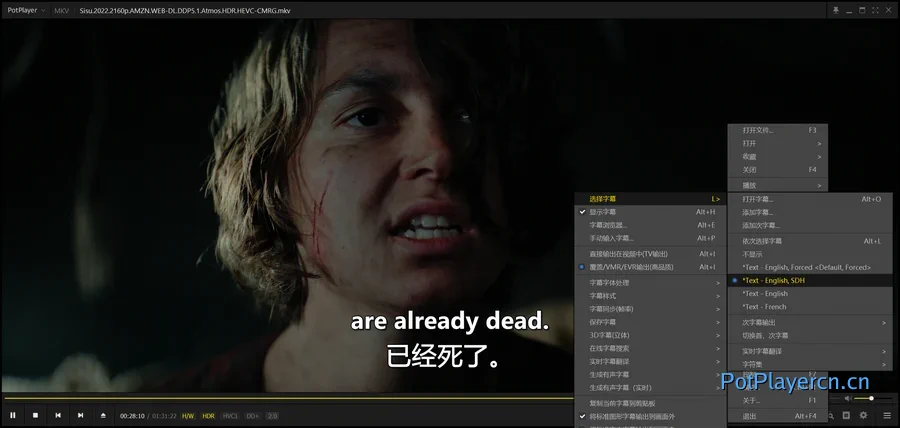900x428 pixels.
Task: Click the Stop playback icon
Action: [35, 415]
